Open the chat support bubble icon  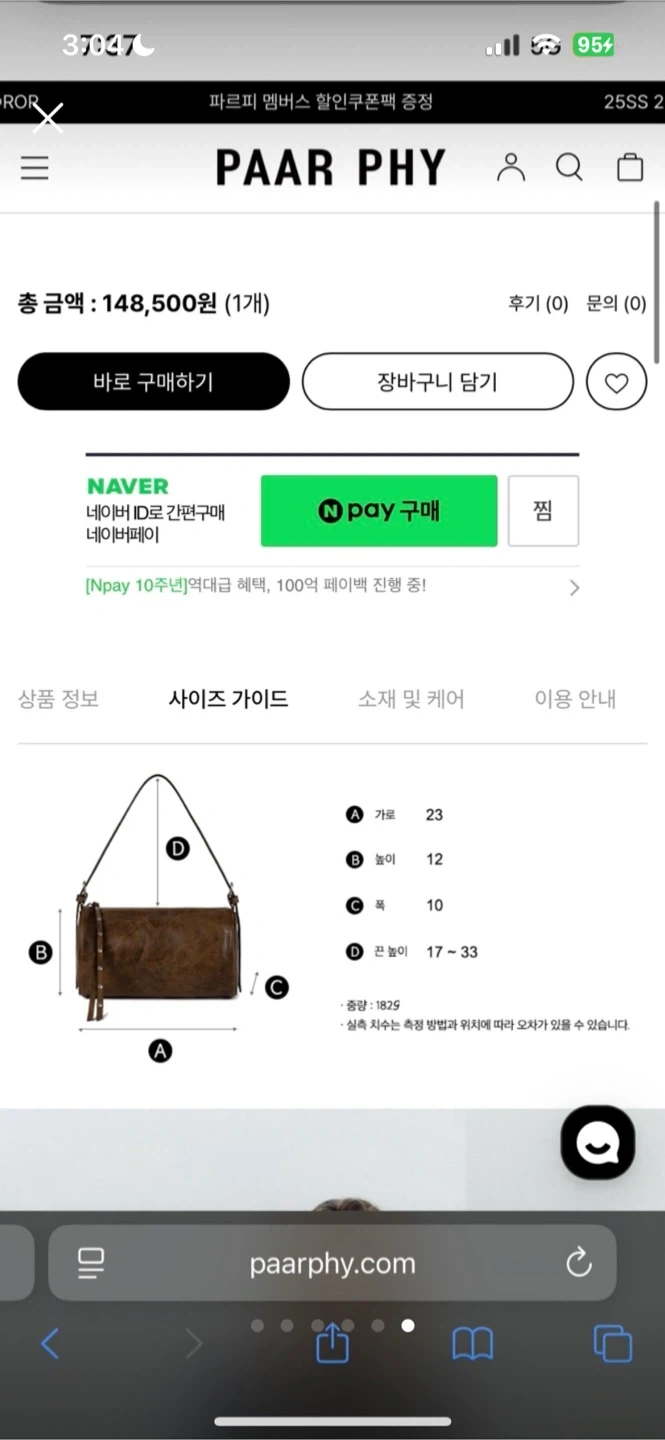coord(598,1142)
